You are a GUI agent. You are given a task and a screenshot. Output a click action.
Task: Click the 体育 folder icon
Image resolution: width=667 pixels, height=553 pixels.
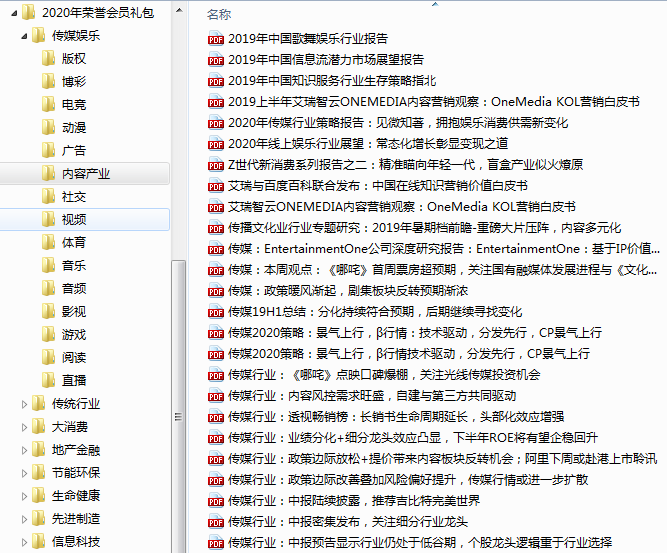pos(48,242)
